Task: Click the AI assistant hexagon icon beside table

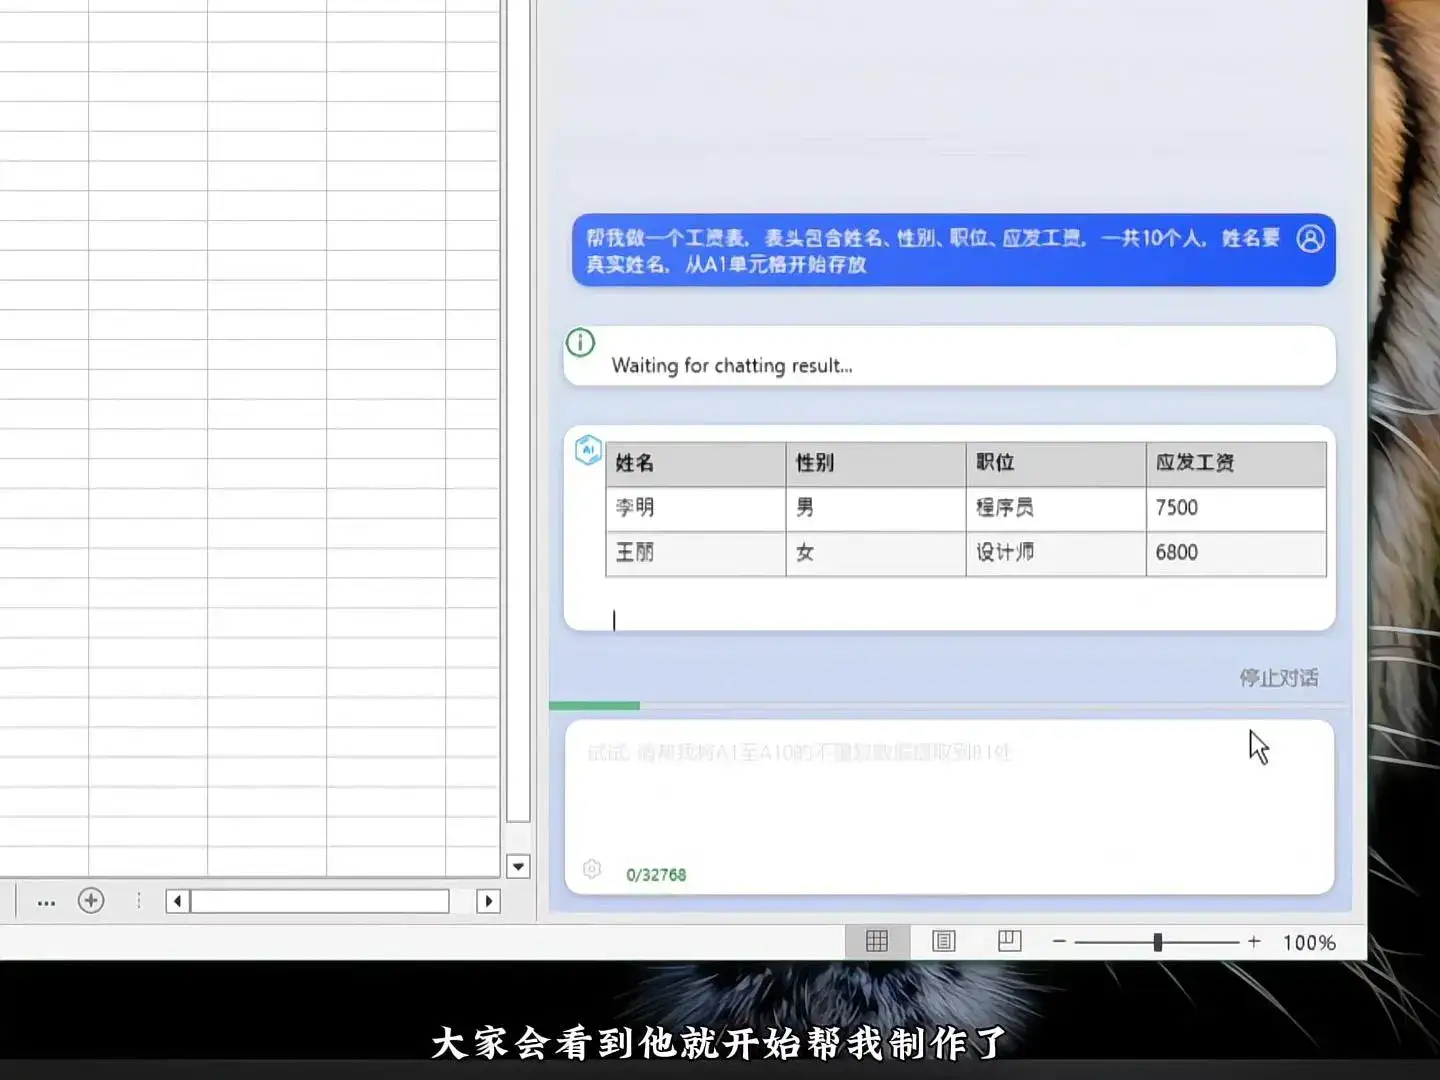Action: (589, 451)
